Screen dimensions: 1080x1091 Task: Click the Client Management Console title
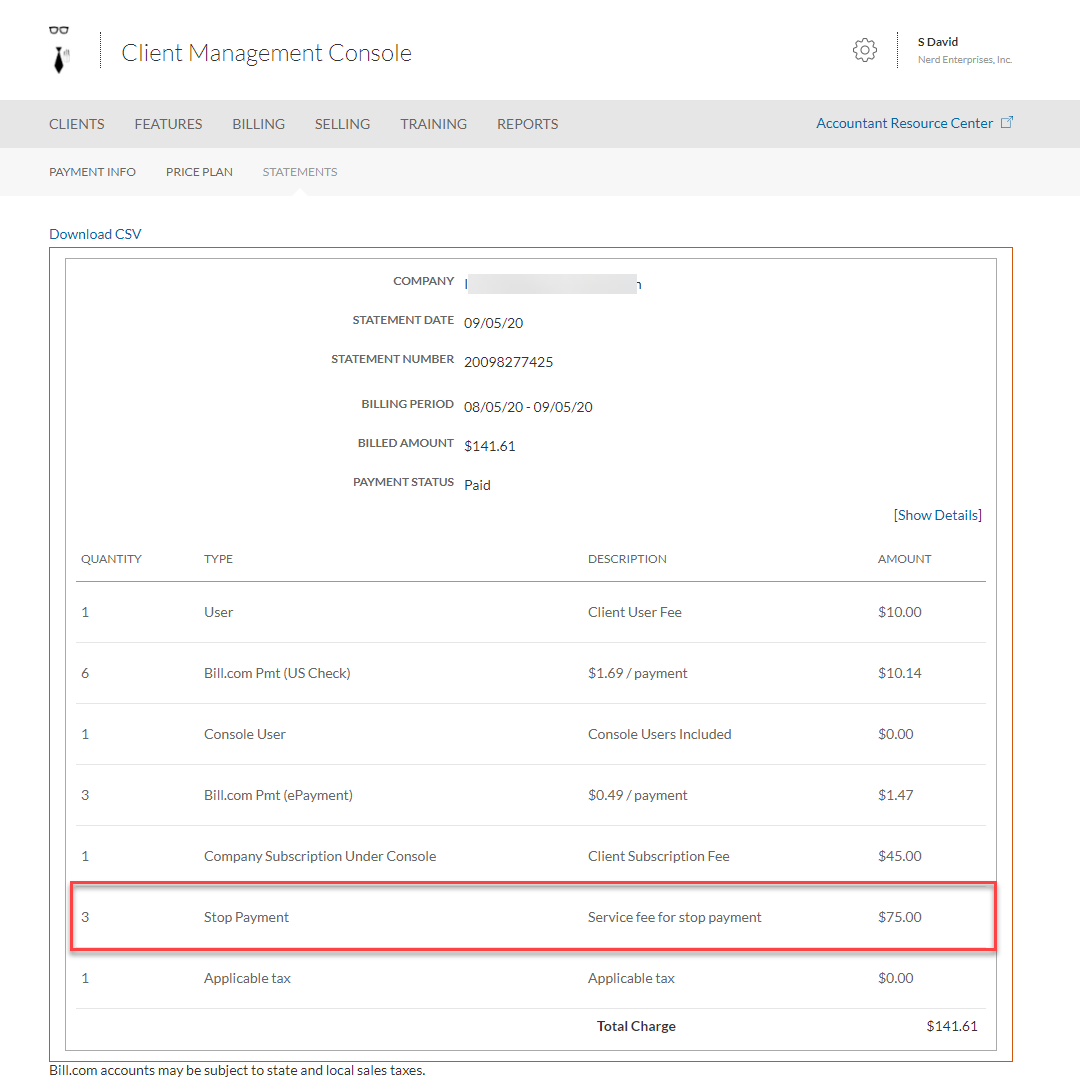267,53
